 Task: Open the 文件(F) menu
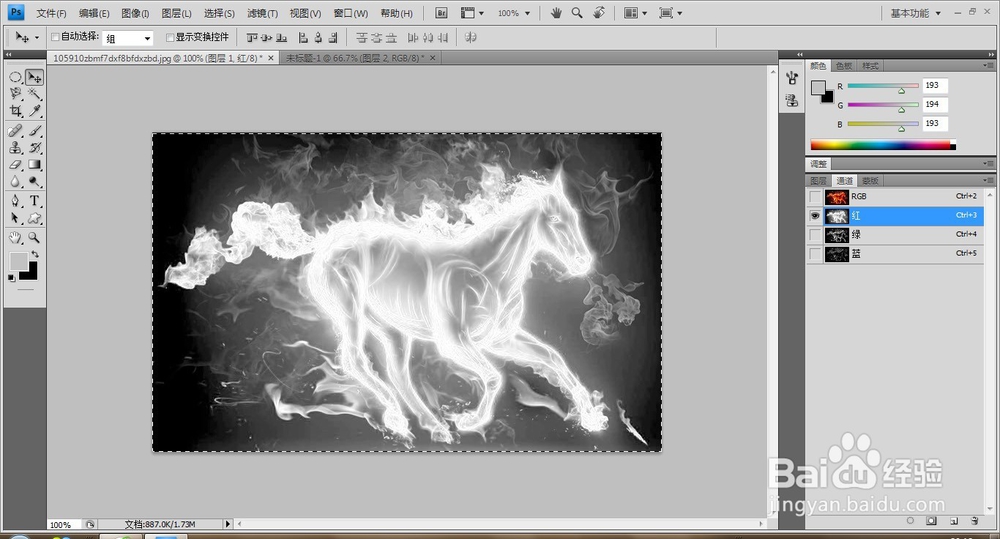coord(51,13)
